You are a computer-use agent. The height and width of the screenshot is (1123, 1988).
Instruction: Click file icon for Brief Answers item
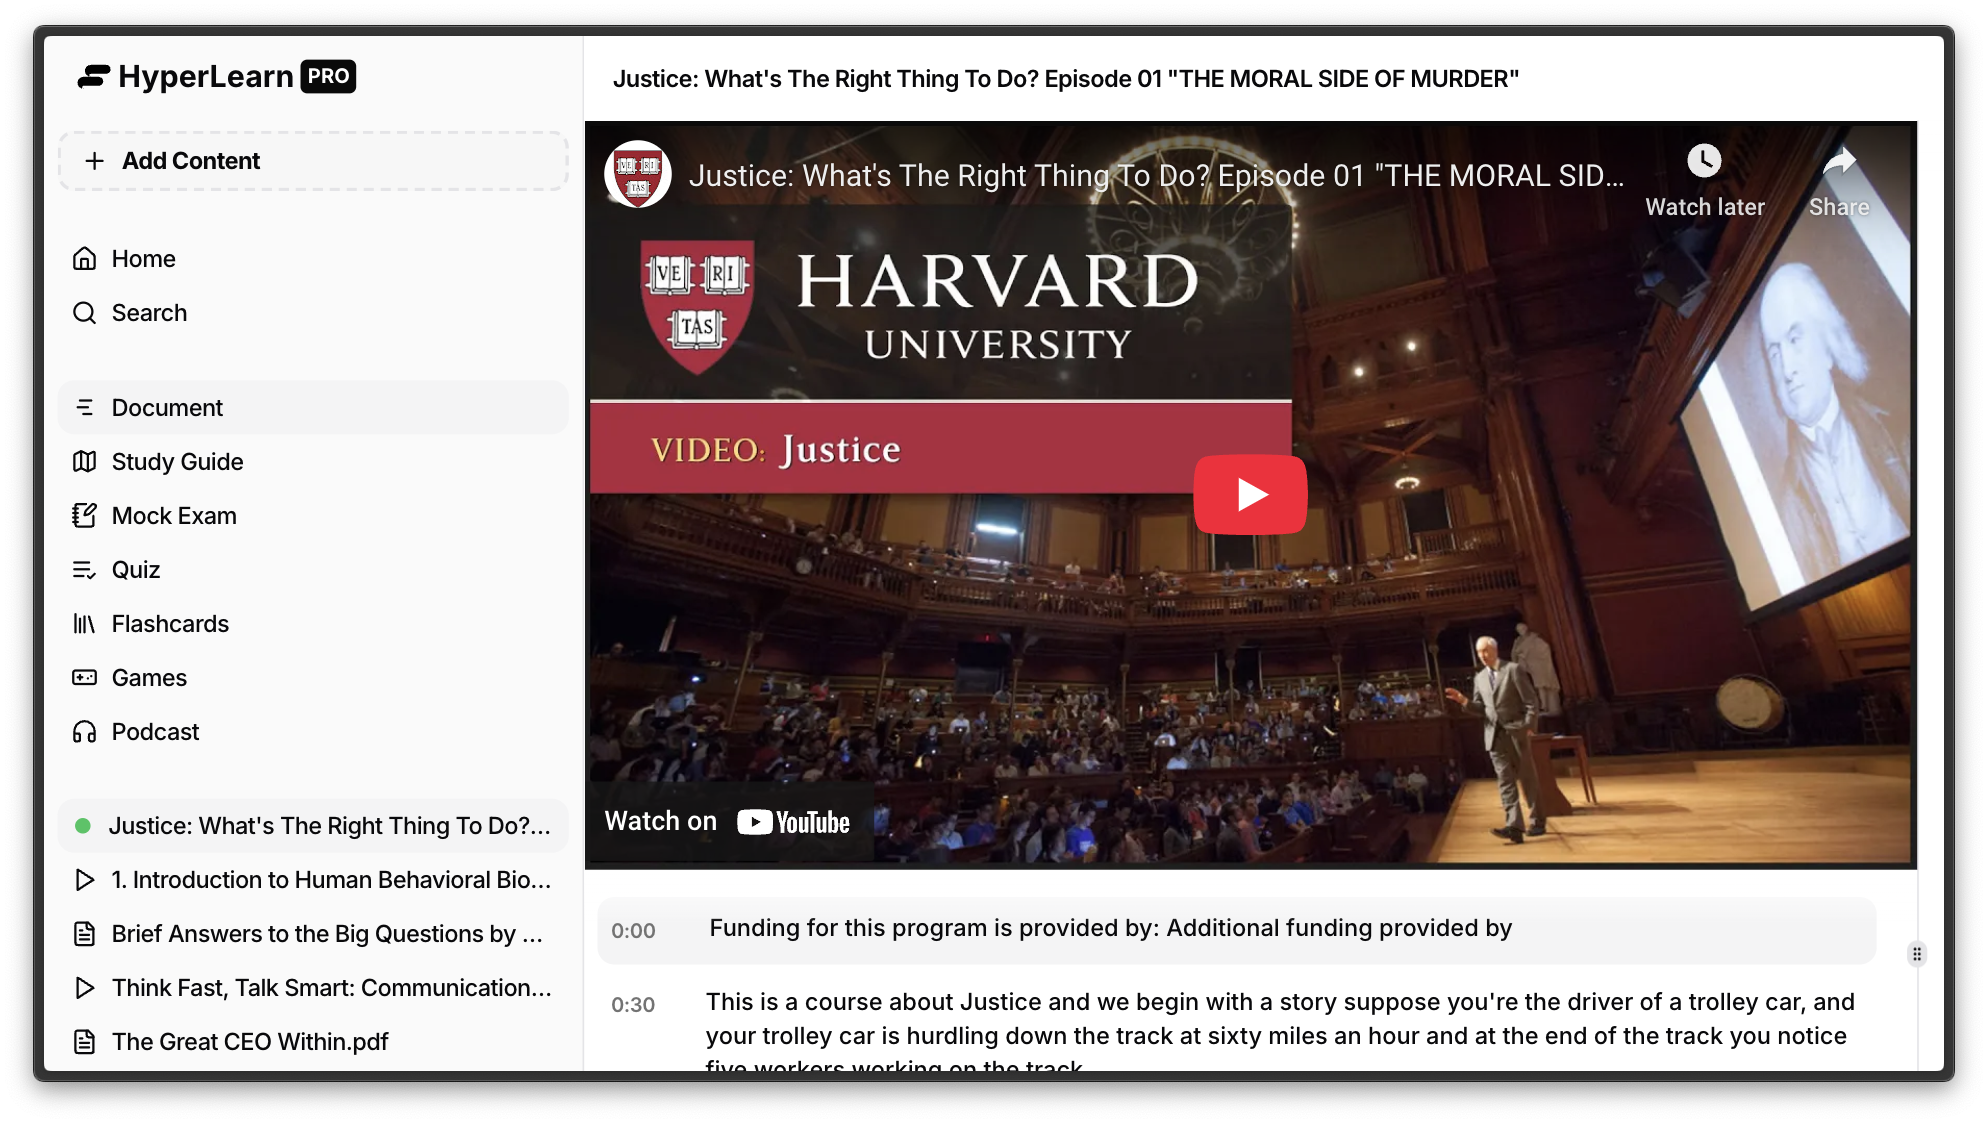pos(85,934)
